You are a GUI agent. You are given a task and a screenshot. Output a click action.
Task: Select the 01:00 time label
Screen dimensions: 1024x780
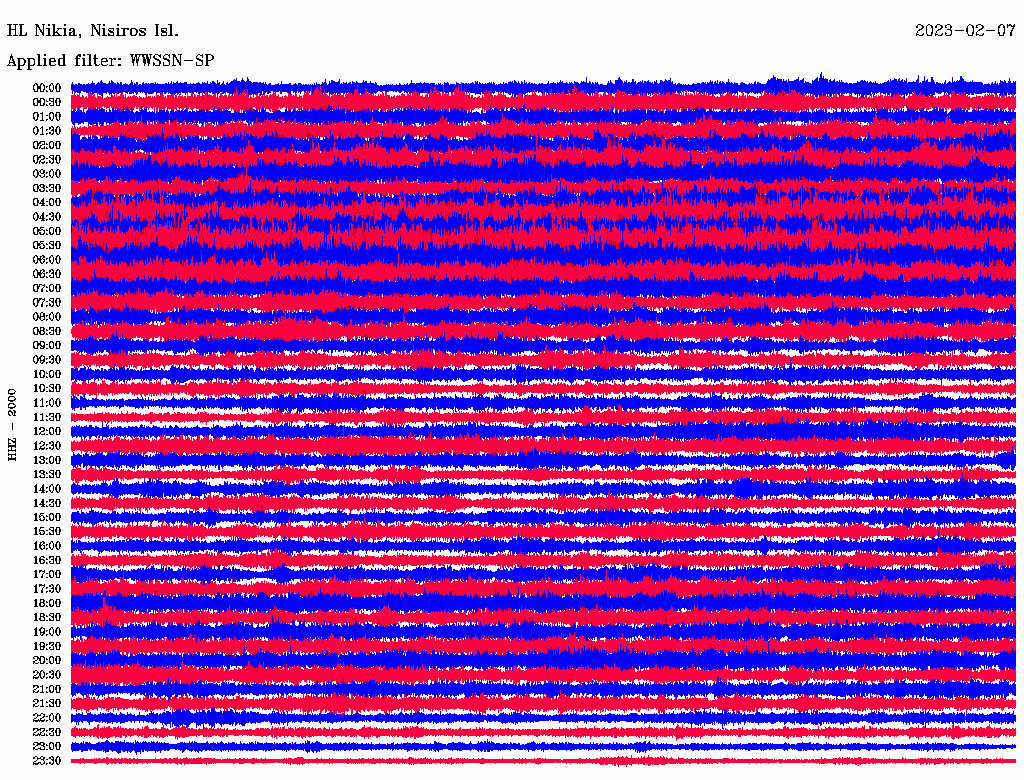coord(47,116)
